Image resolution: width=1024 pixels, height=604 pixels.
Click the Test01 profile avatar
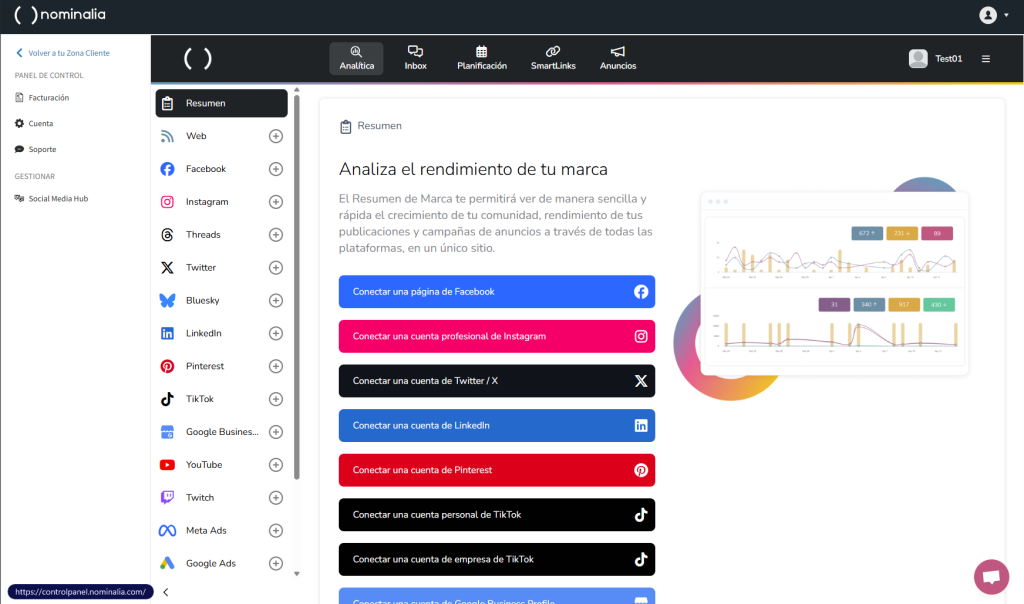tap(918, 59)
